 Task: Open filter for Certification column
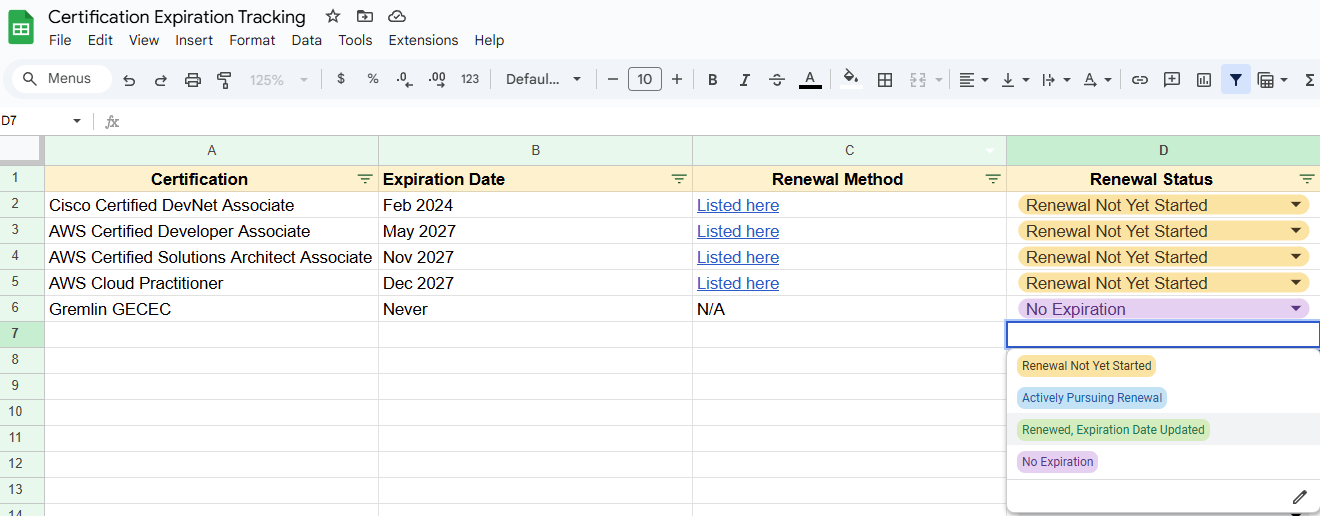coord(365,179)
